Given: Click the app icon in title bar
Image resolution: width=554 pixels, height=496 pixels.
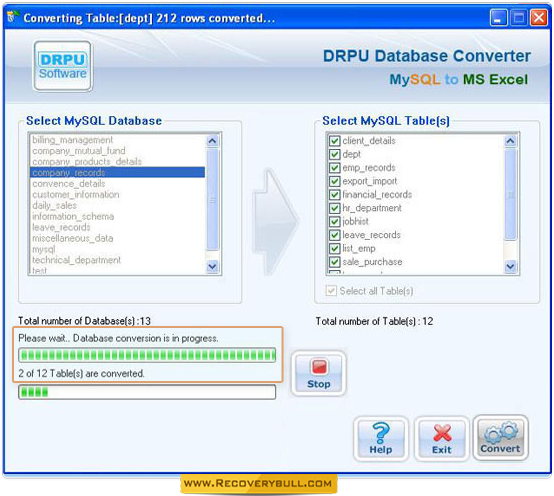Looking at the screenshot, I should (13, 17).
